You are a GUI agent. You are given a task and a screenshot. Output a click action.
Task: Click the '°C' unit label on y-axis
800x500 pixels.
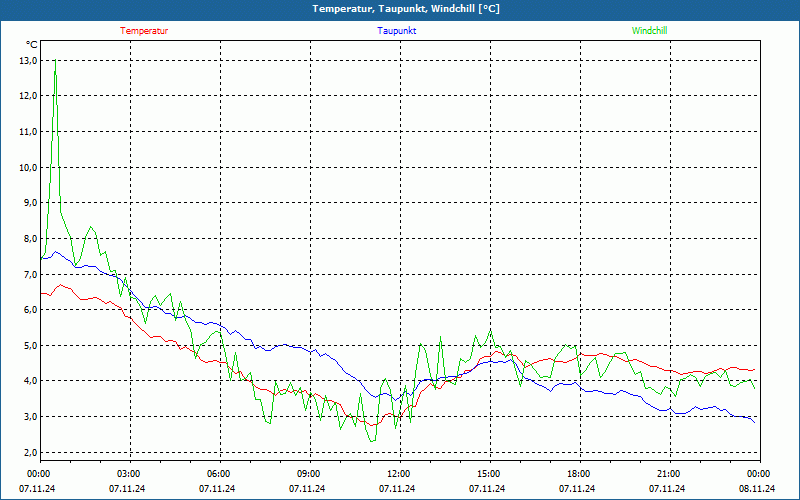32,45
